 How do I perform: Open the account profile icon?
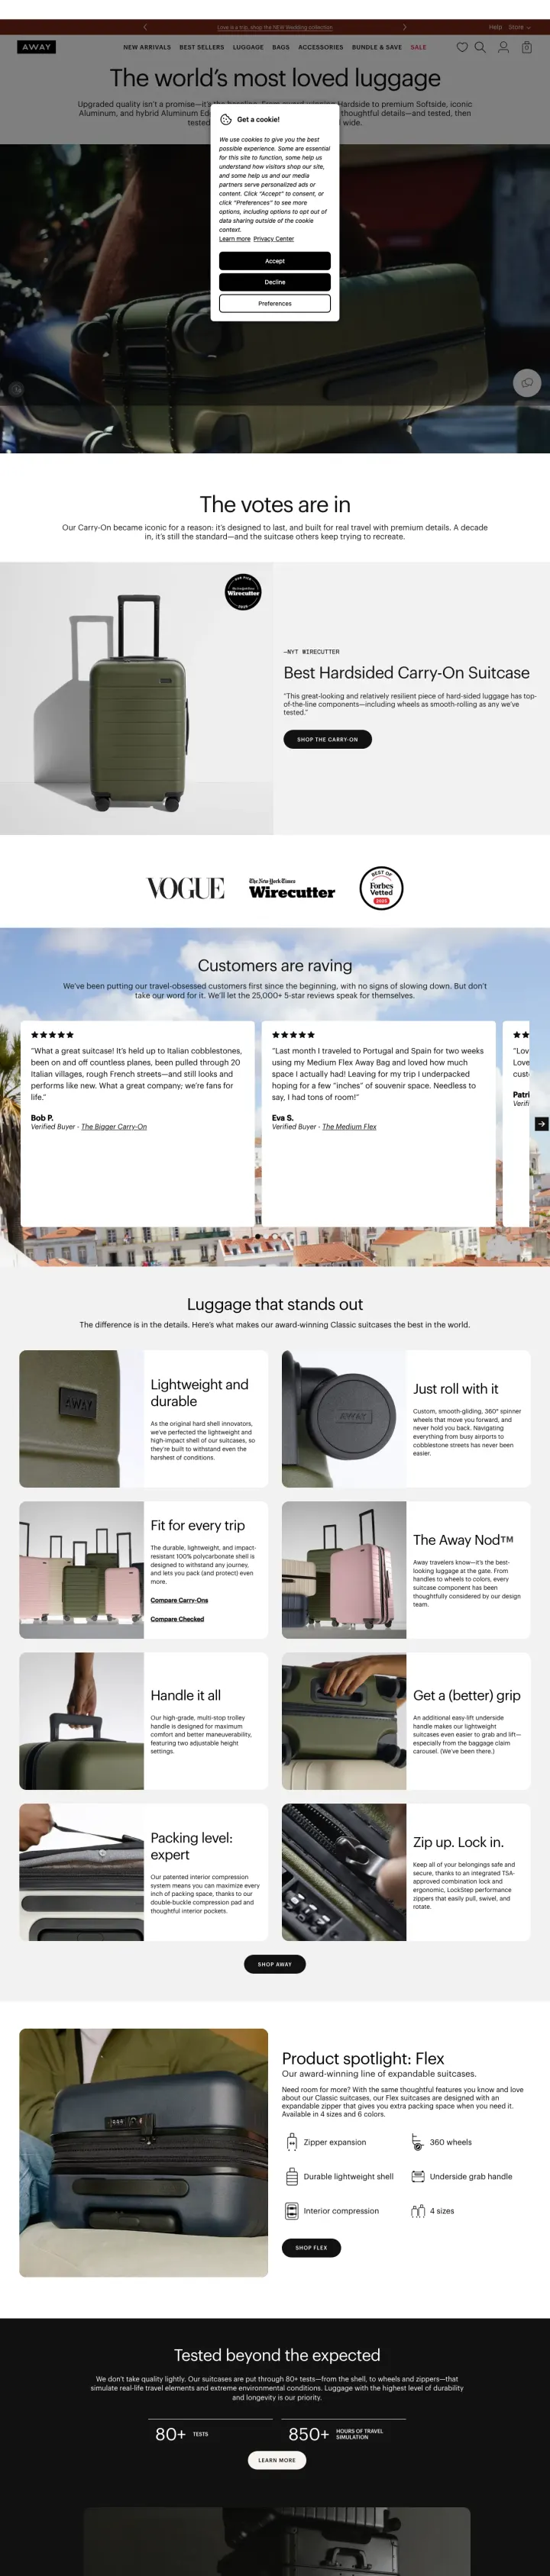[504, 47]
